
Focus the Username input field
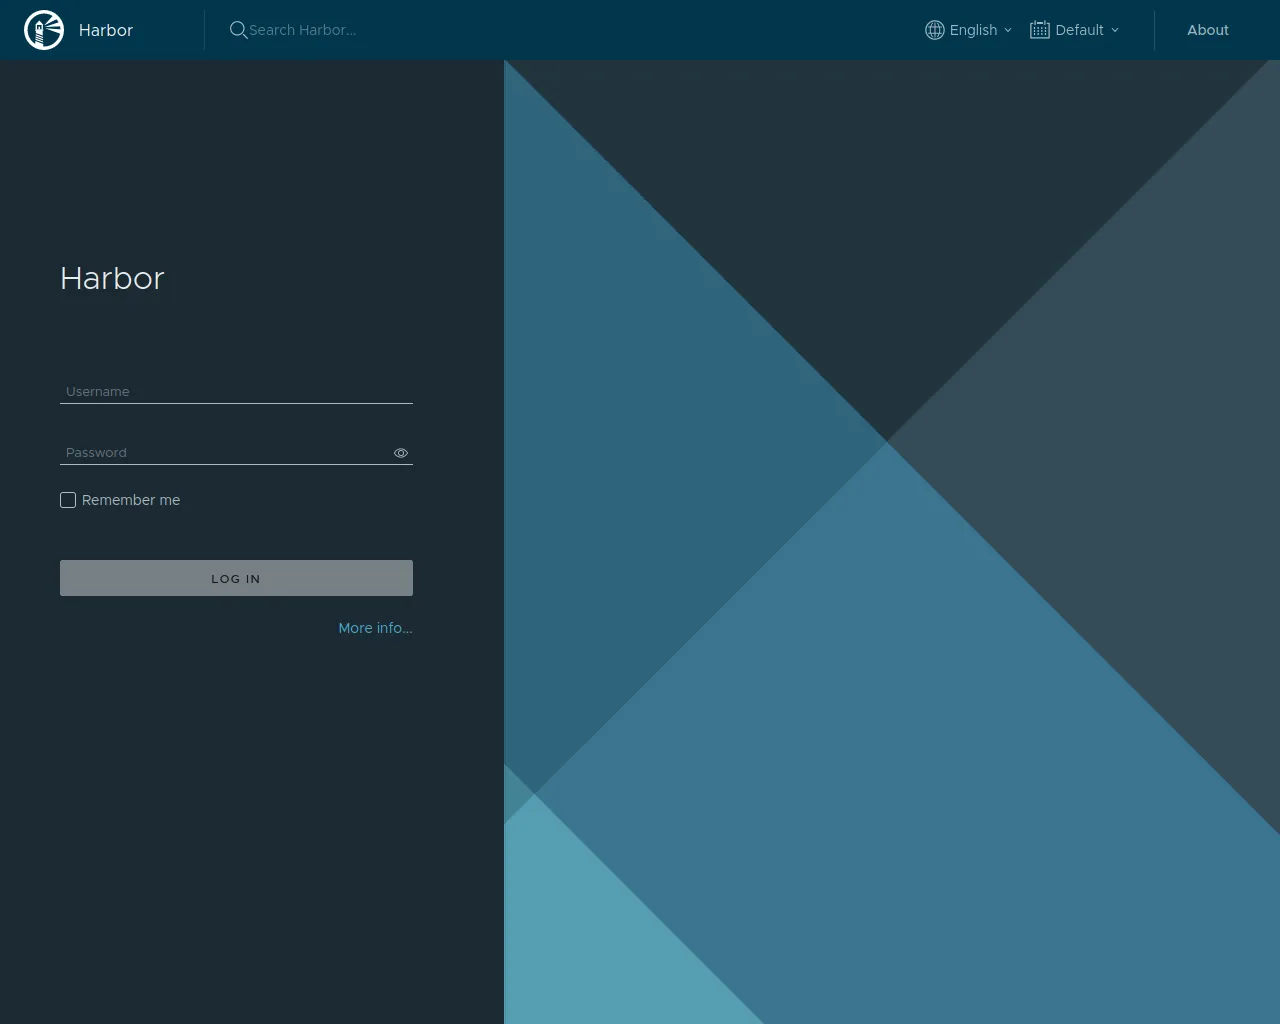[236, 391]
